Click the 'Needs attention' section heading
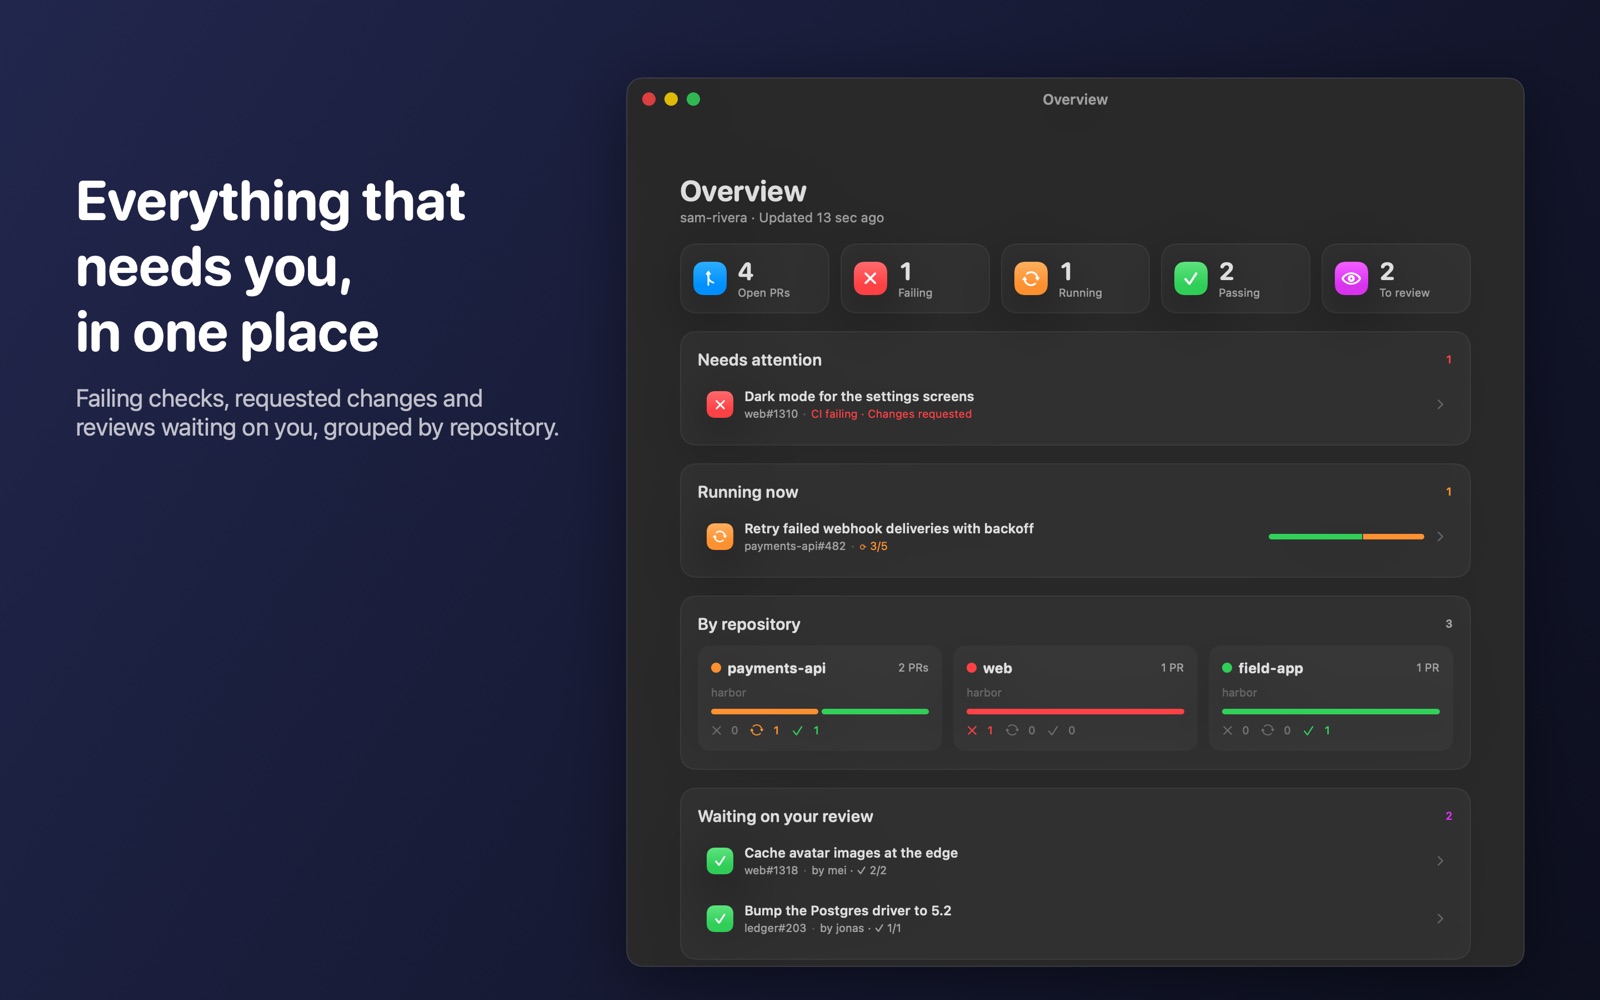This screenshot has height=1000, width=1600. [760, 360]
